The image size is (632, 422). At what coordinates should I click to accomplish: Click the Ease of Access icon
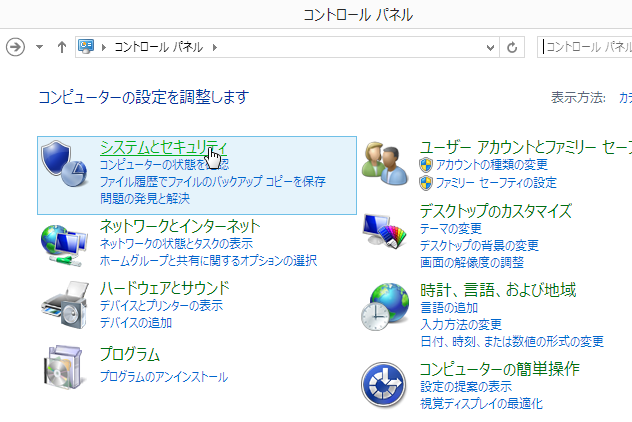383,385
